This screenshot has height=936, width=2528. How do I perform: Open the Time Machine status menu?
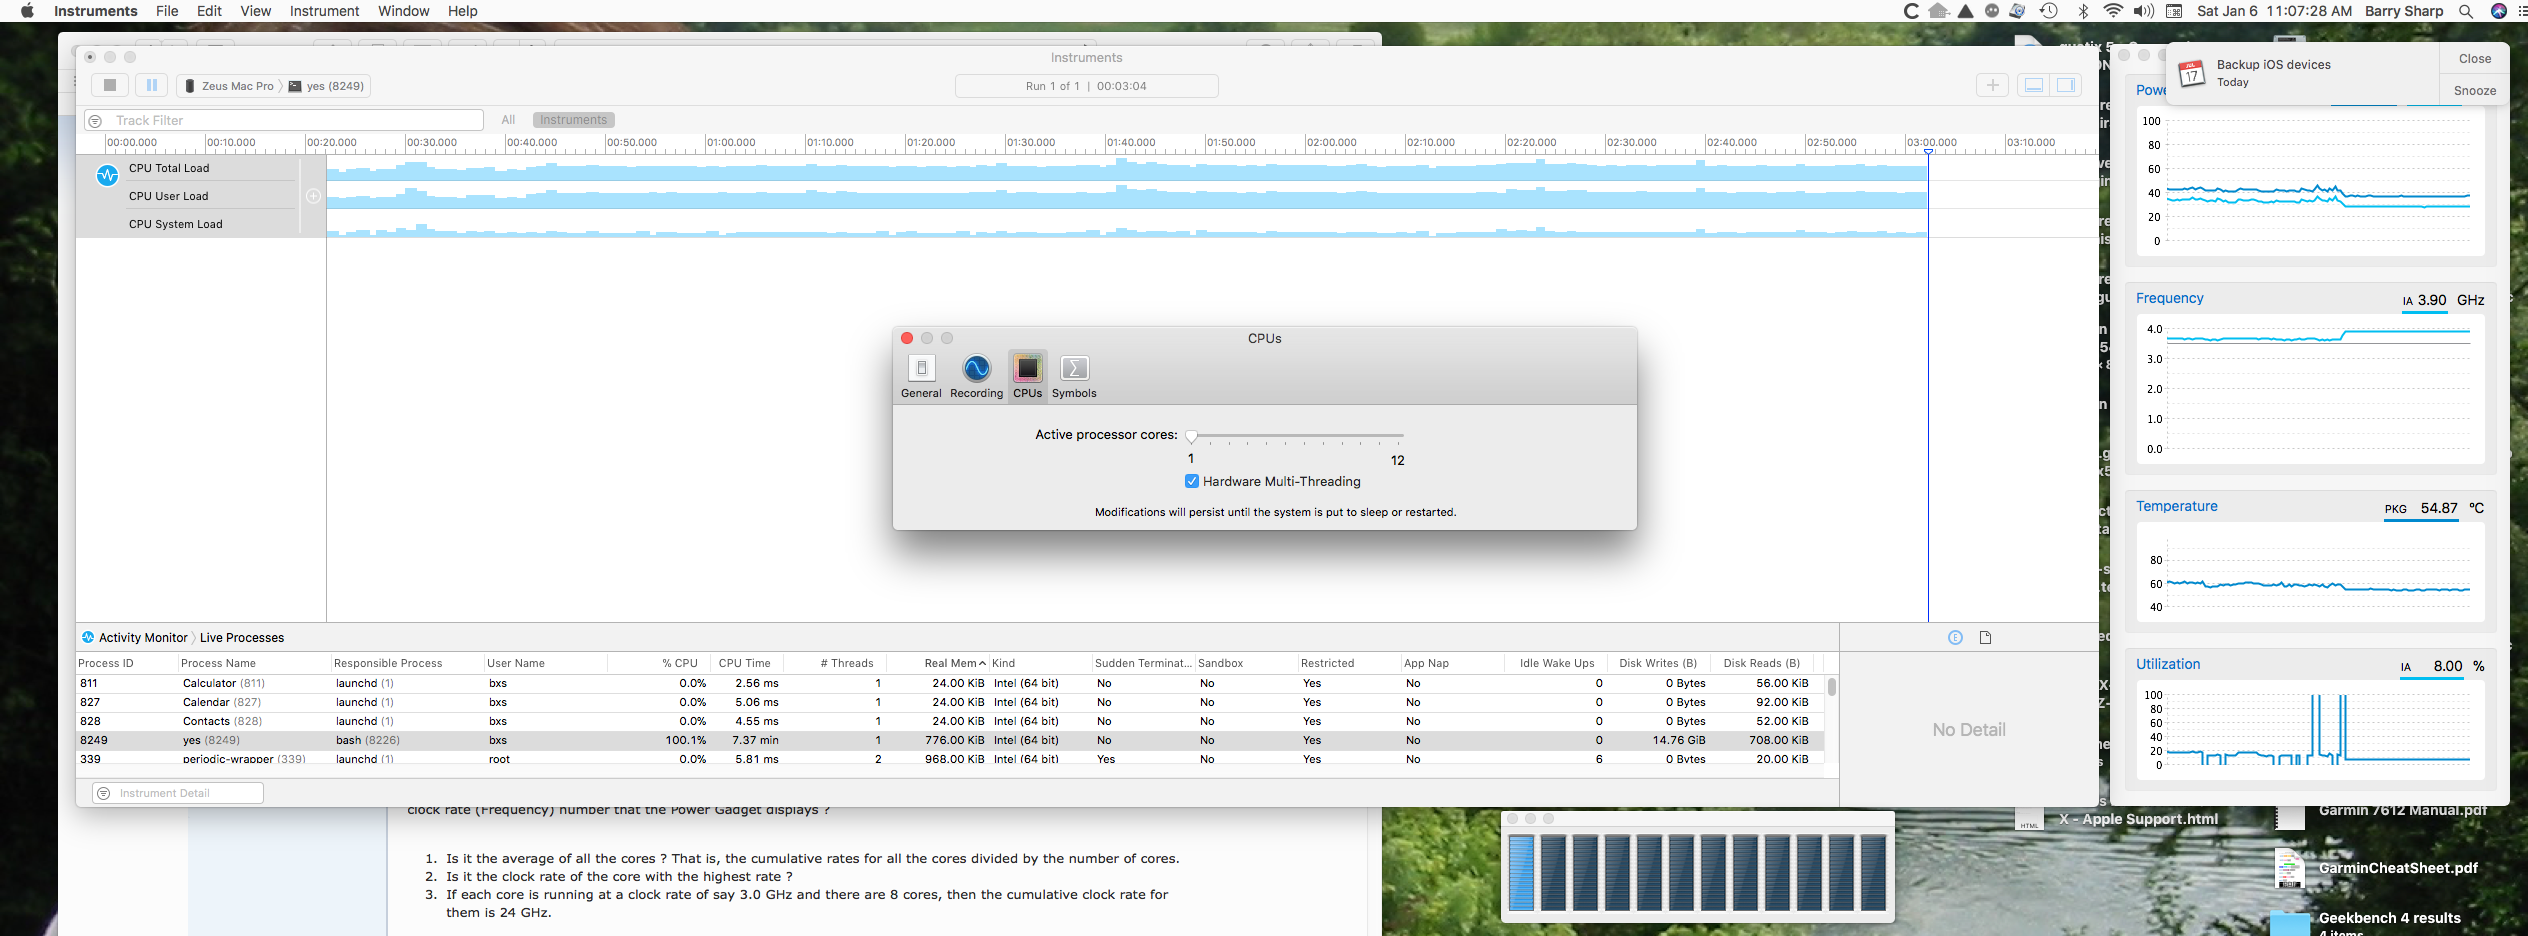click(x=2049, y=11)
